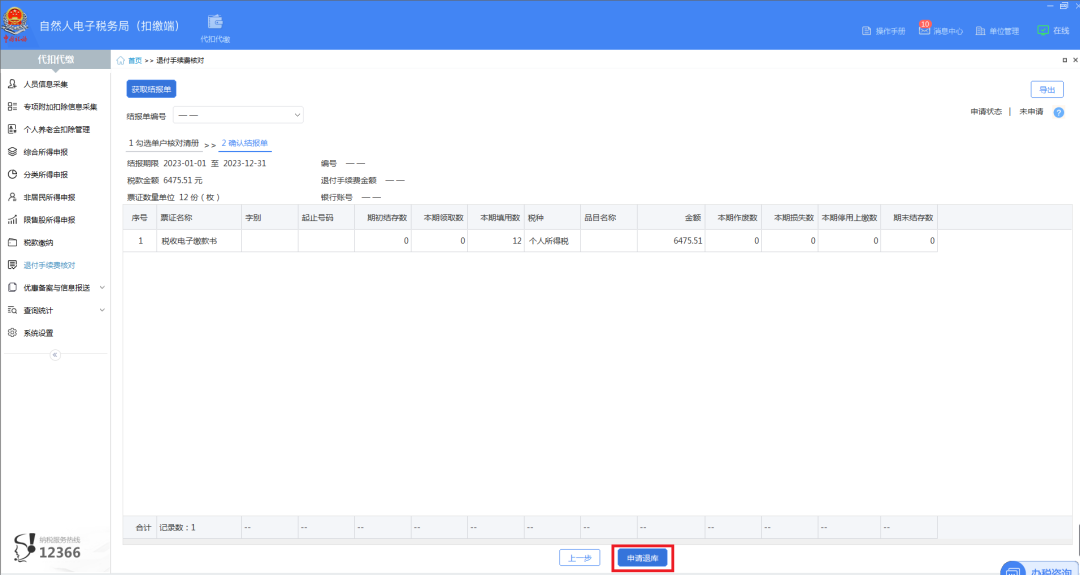
Task: Click the 本期作废数 column header
Action: 734,217
